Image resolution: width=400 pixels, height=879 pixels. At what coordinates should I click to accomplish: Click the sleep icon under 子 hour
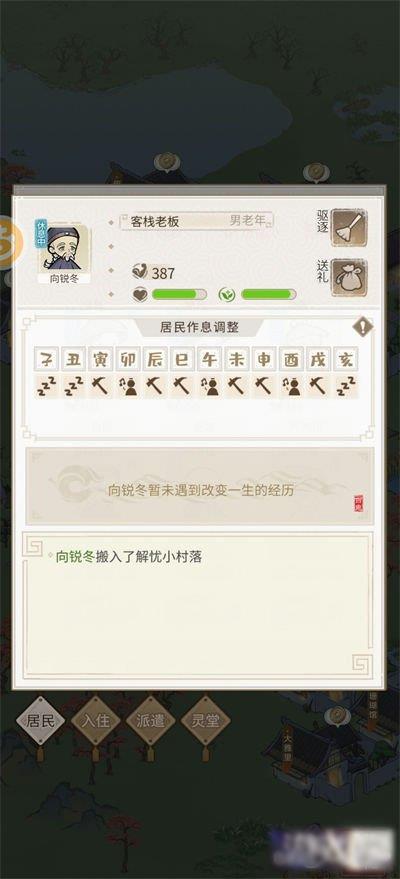tap(47, 387)
